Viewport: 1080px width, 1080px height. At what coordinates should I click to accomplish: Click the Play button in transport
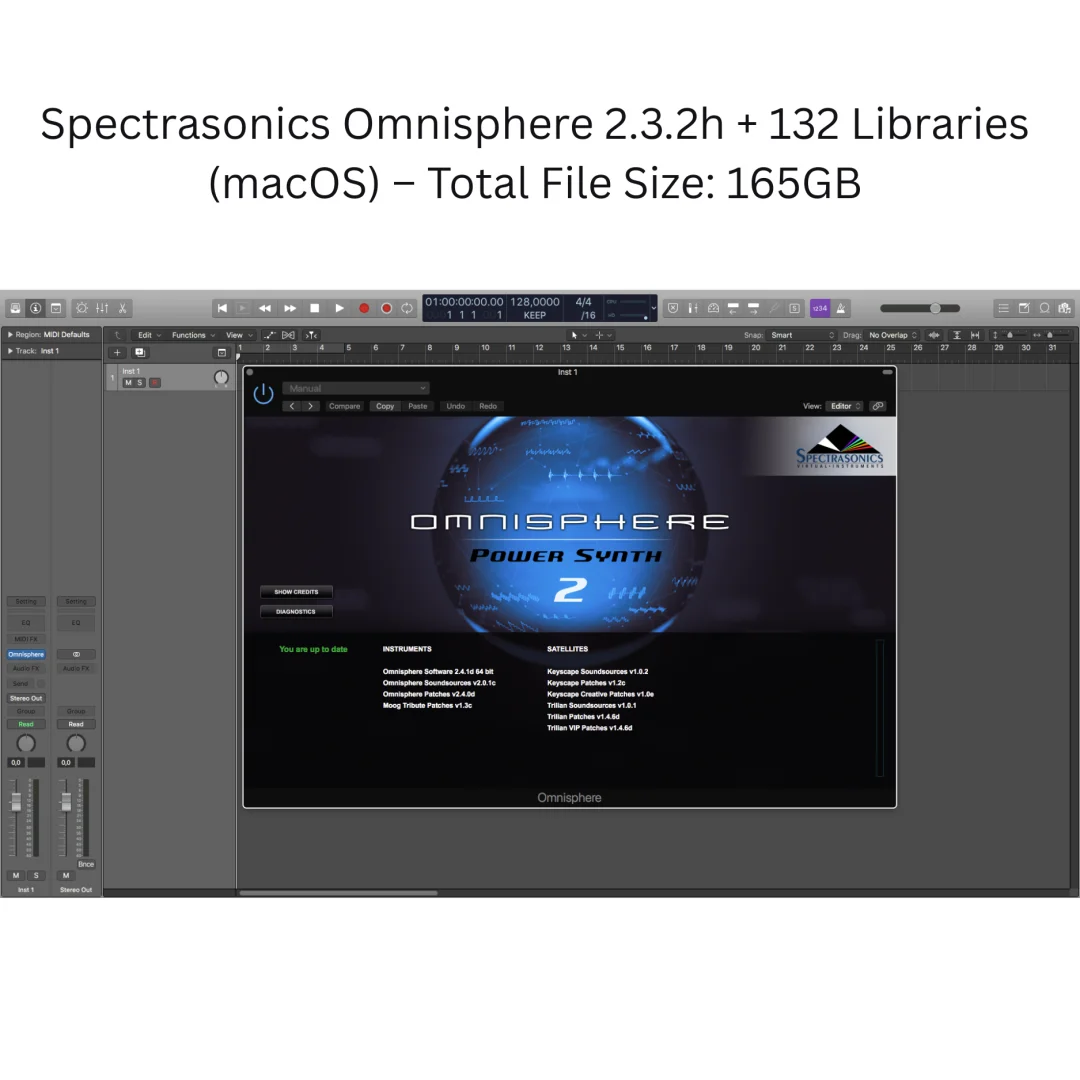click(x=339, y=308)
